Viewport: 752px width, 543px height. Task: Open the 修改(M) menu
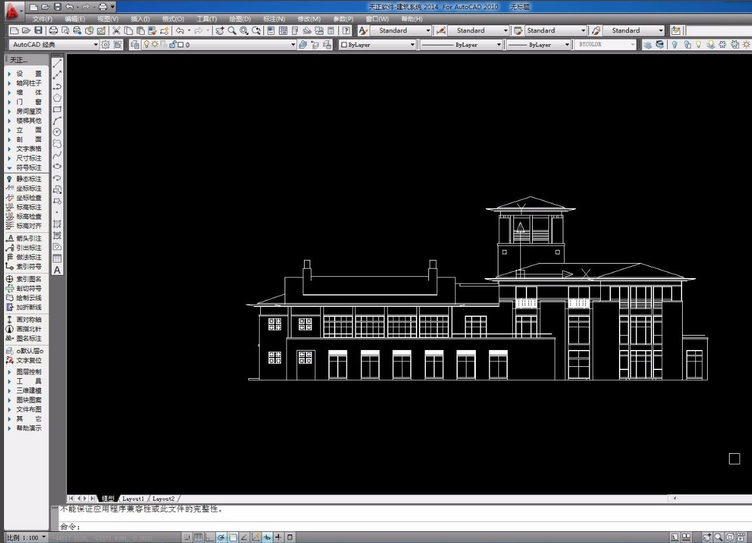point(309,19)
